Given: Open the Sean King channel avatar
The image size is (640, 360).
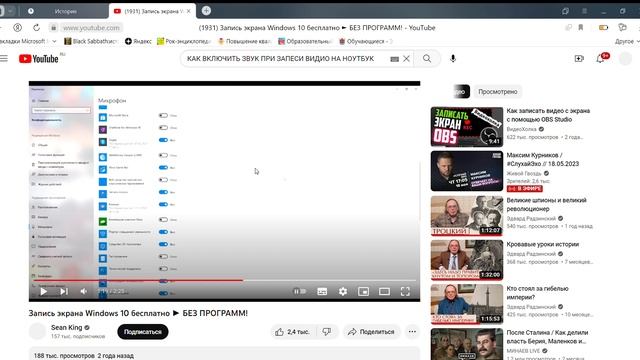Looking at the screenshot, I should [x=37, y=331].
